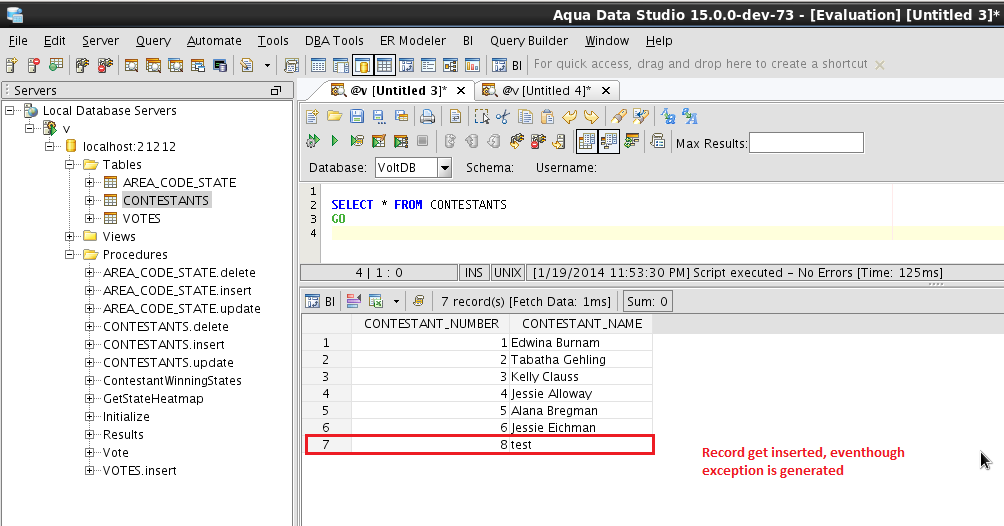Expand the Views folder

pyautogui.click(x=70, y=236)
